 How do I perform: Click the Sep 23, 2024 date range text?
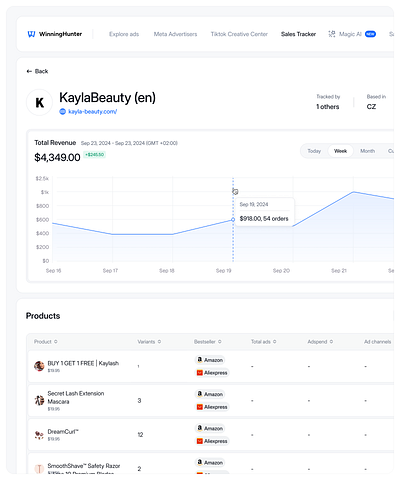coord(129,143)
